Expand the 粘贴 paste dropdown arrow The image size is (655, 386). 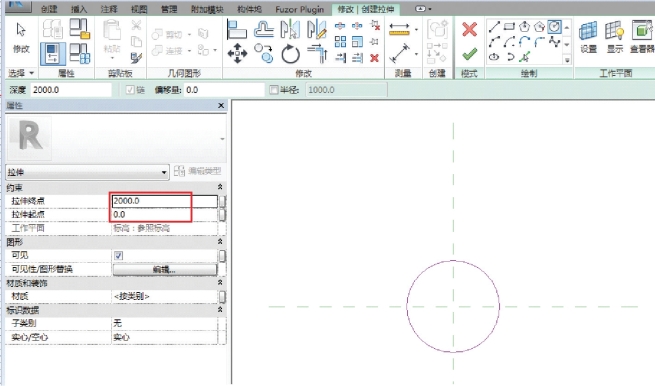coord(112,58)
